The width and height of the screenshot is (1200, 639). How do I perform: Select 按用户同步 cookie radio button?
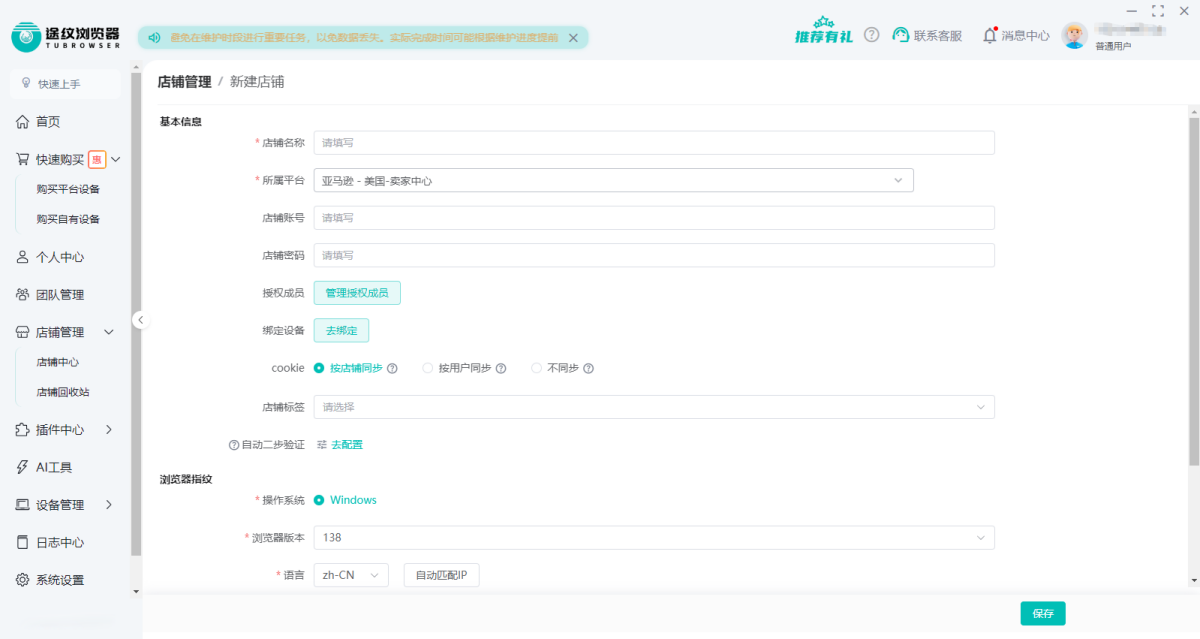point(428,368)
